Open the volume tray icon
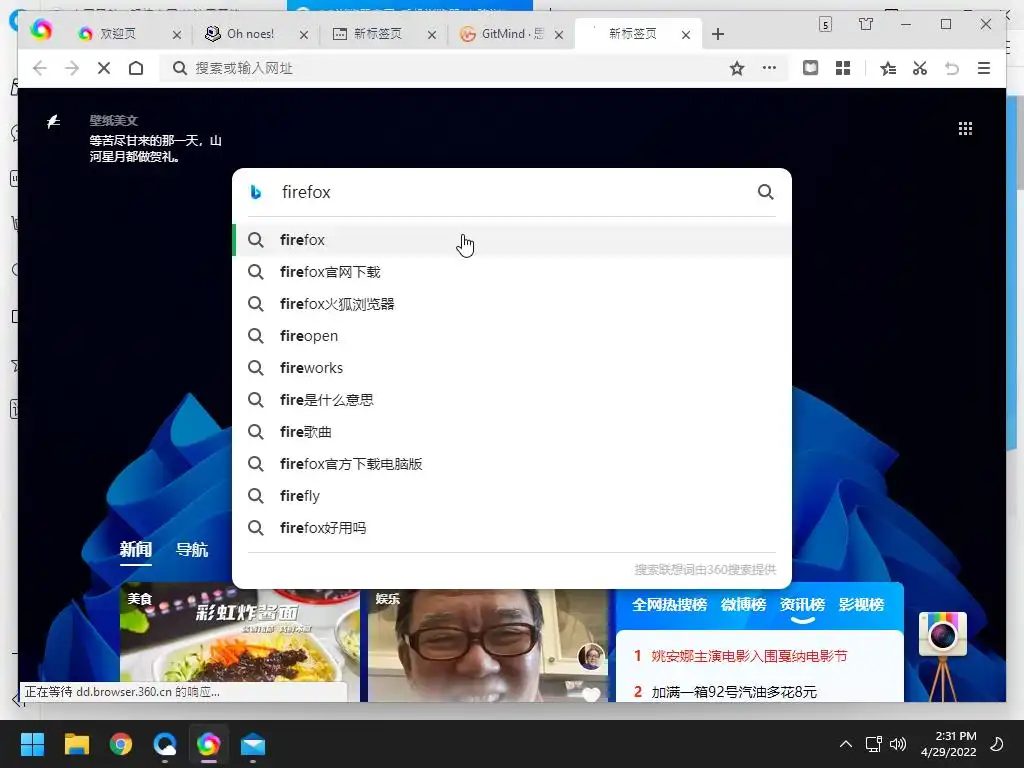This screenshot has height=768, width=1024. coord(898,744)
